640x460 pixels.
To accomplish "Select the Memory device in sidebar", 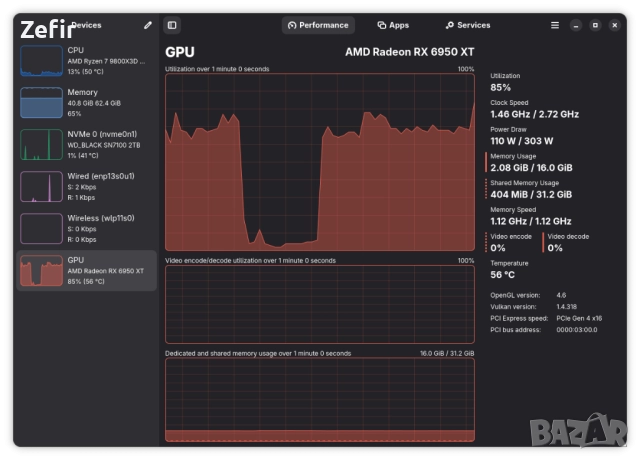I will (x=86, y=102).
